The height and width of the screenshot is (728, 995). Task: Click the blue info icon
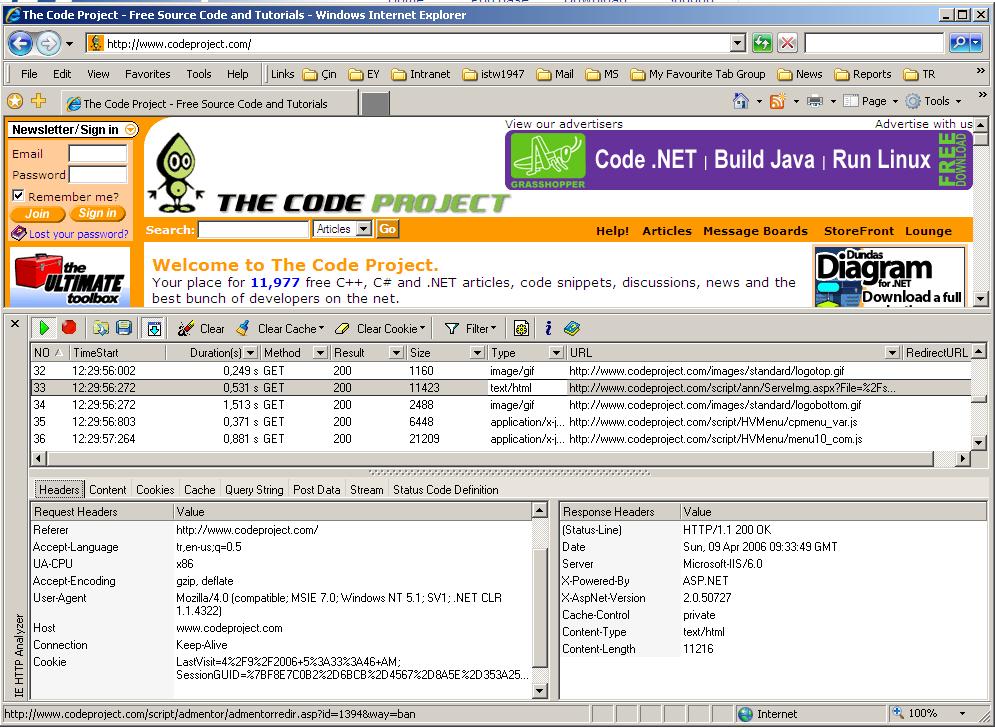(x=548, y=328)
